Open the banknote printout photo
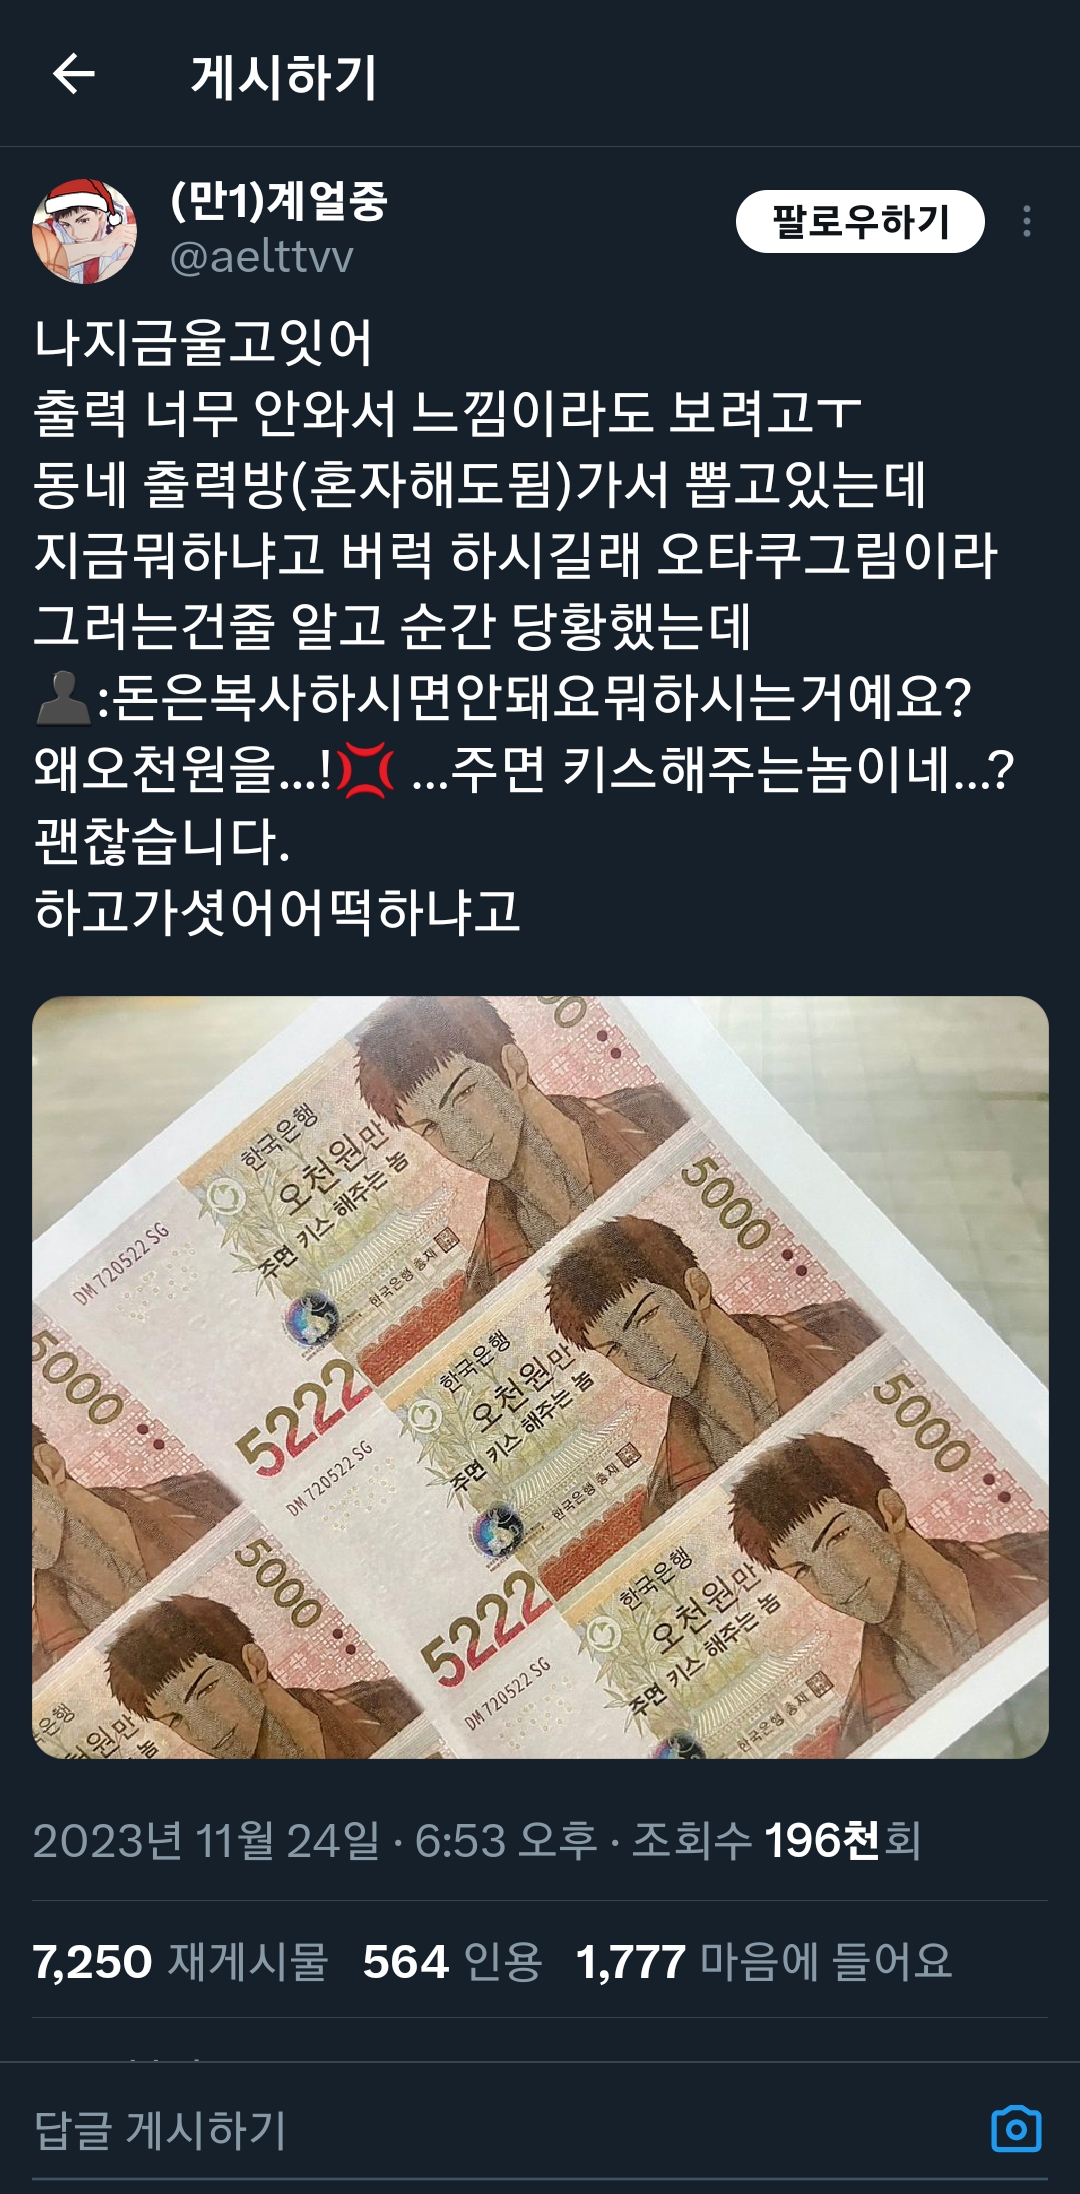Viewport: 1080px width, 2194px height. [540, 1377]
